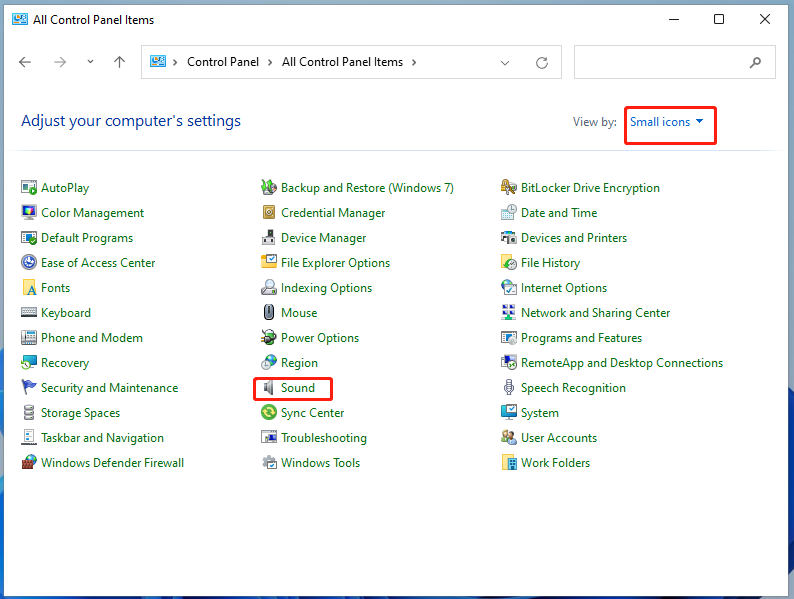Open System link
This screenshot has height=599, width=794.
coord(540,413)
